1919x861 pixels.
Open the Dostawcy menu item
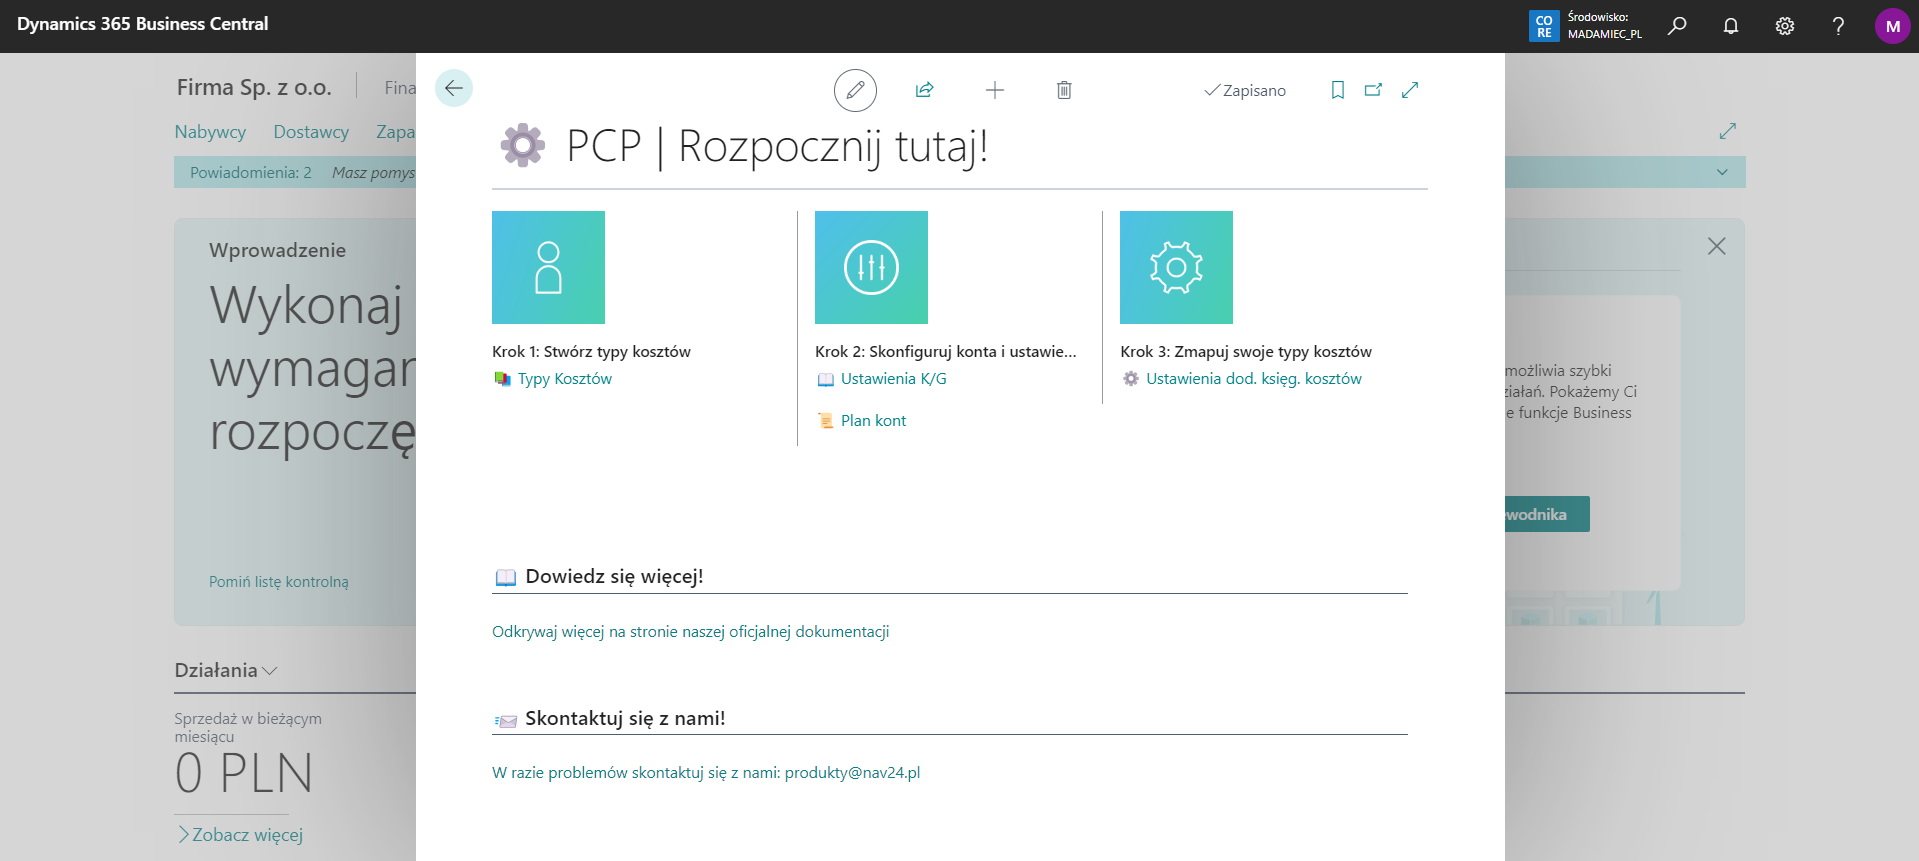click(x=311, y=132)
